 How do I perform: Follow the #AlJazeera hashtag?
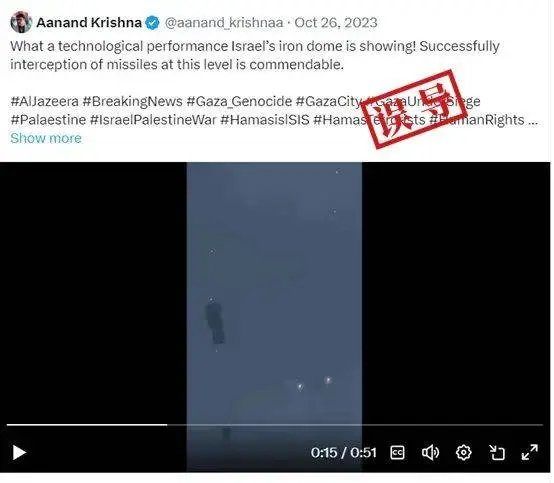45,101
